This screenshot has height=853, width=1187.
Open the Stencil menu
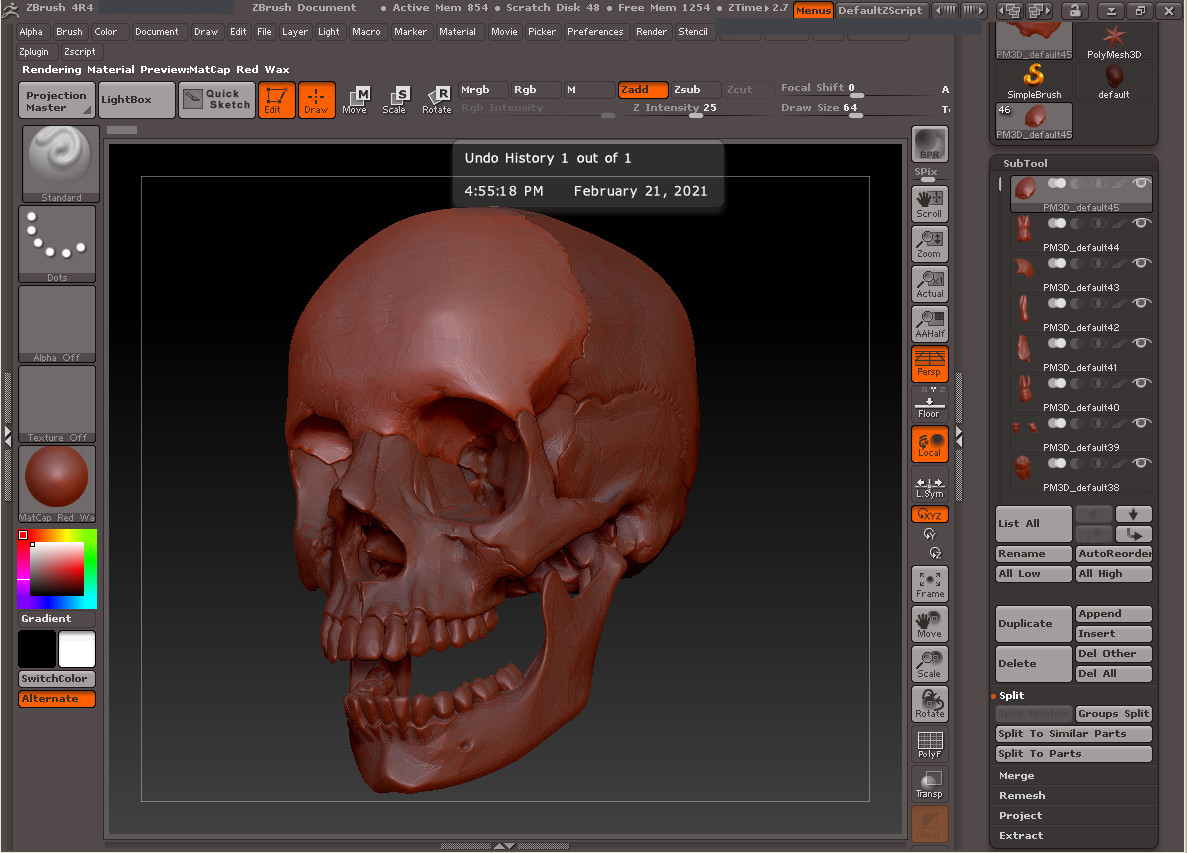(692, 32)
